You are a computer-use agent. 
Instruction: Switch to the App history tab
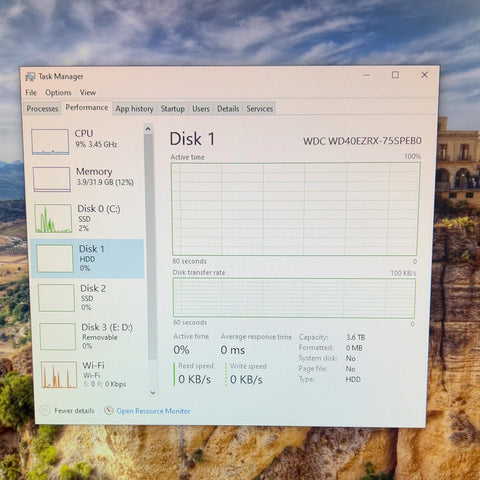click(x=134, y=109)
